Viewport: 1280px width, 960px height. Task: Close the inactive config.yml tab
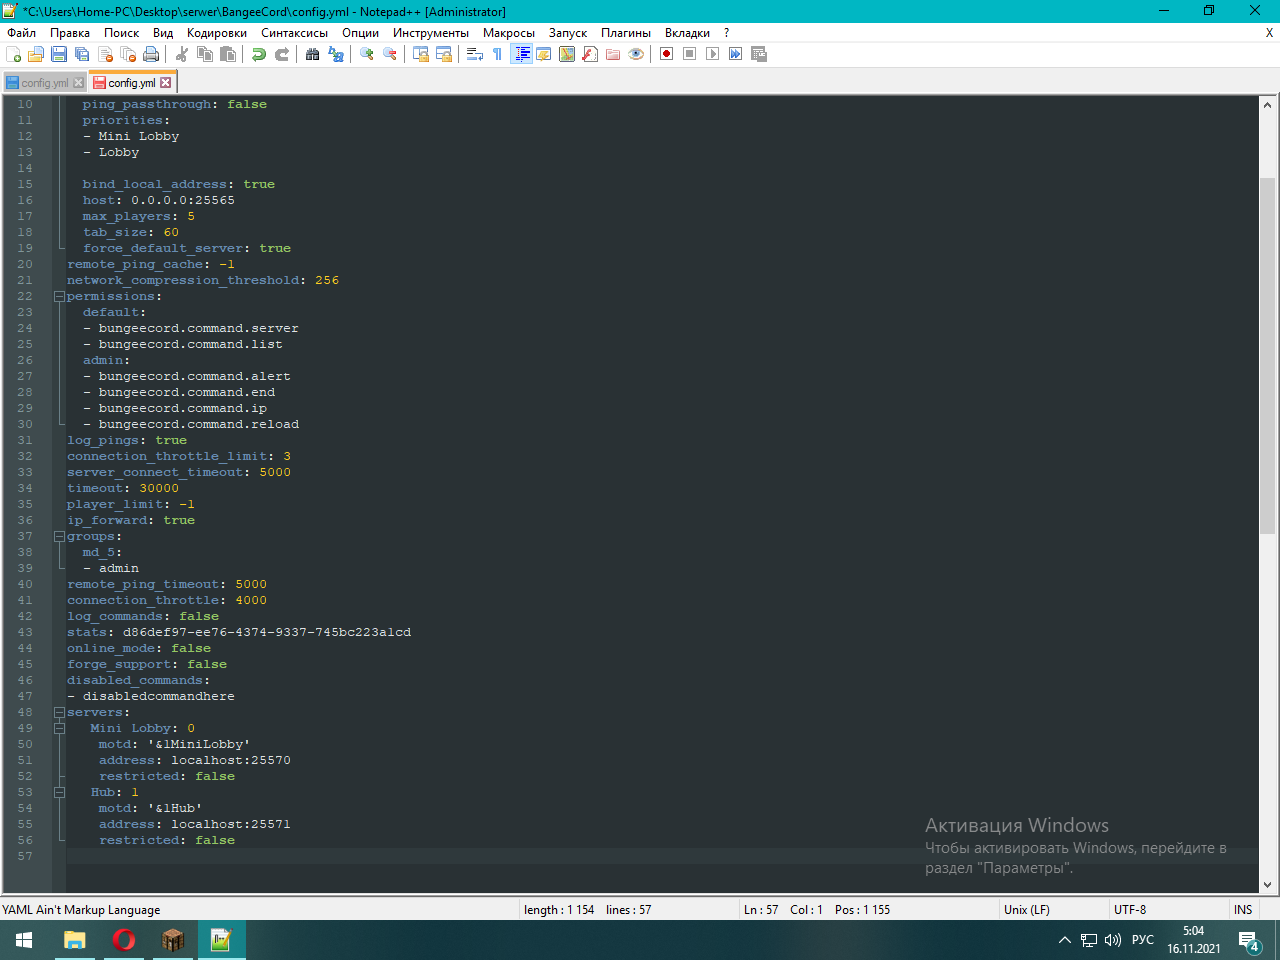pos(79,83)
